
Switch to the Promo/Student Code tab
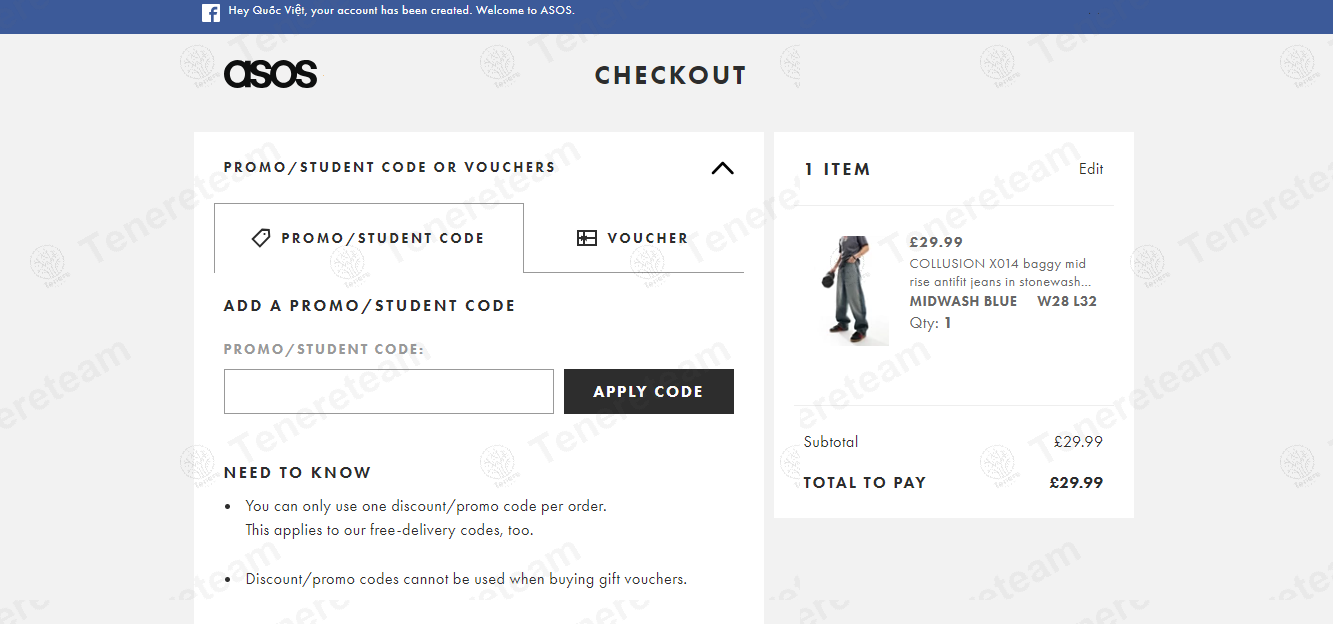369,238
